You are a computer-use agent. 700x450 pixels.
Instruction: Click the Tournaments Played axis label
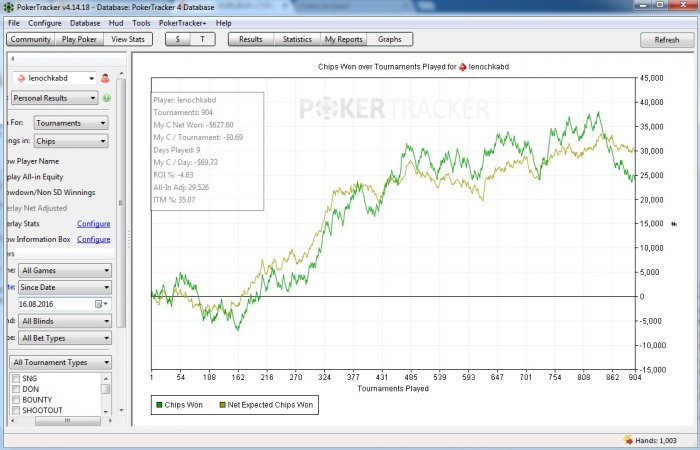point(393,388)
